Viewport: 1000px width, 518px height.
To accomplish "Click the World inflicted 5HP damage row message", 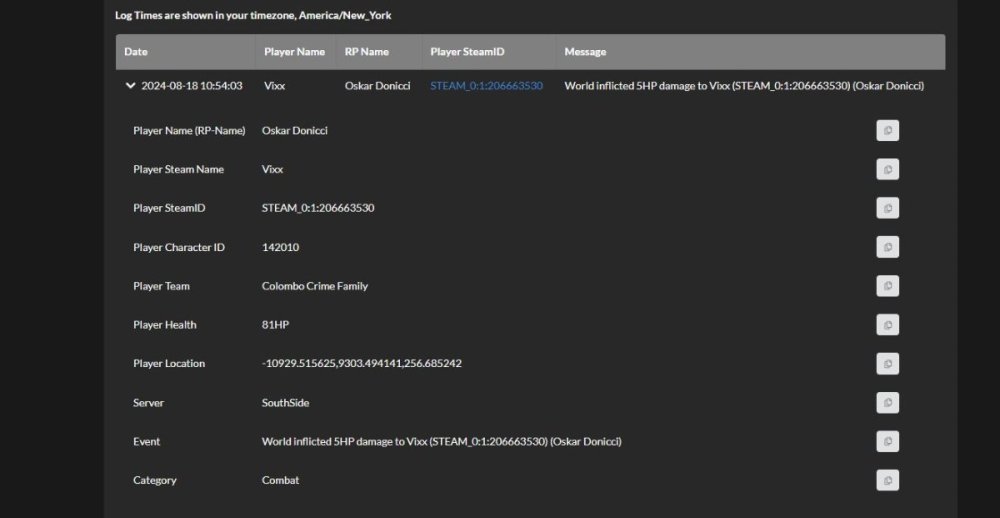I will click(x=743, y=86).
